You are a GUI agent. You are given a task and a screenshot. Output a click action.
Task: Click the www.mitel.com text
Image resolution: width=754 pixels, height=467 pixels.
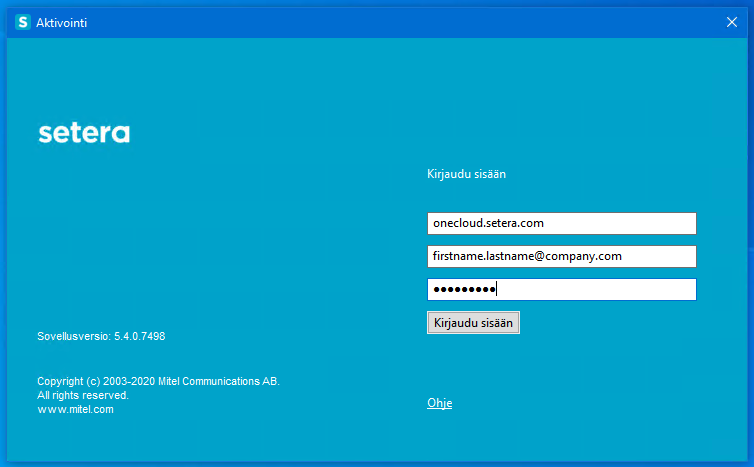click(75, 409)
